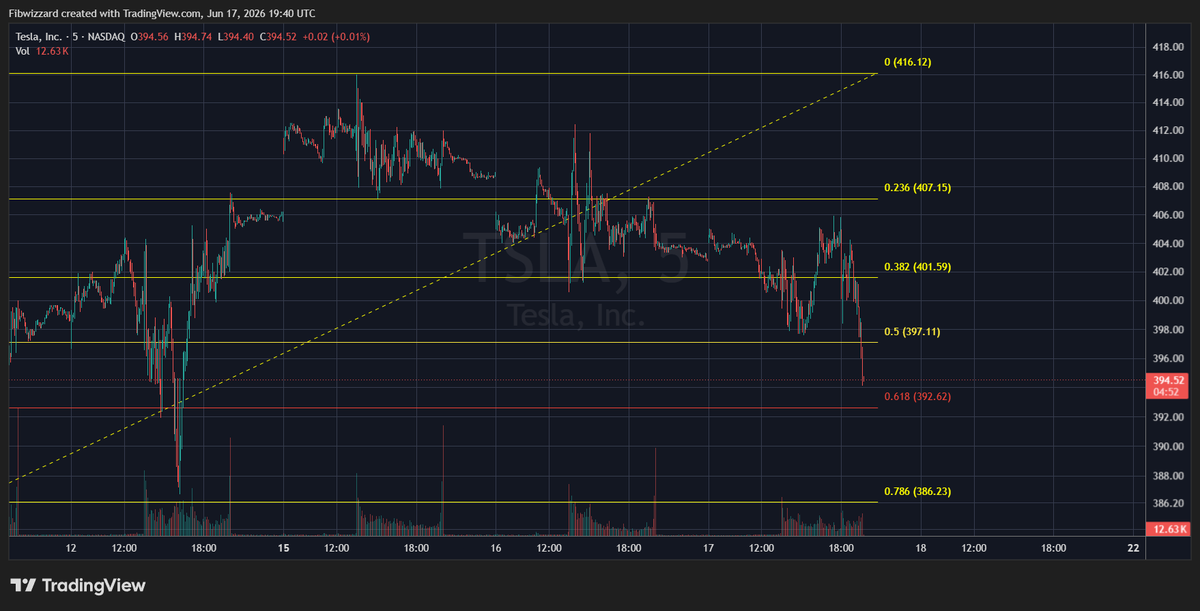Click the price axis label 416.00
This screenshot has width=1200, height=611.
(1169, 75)
